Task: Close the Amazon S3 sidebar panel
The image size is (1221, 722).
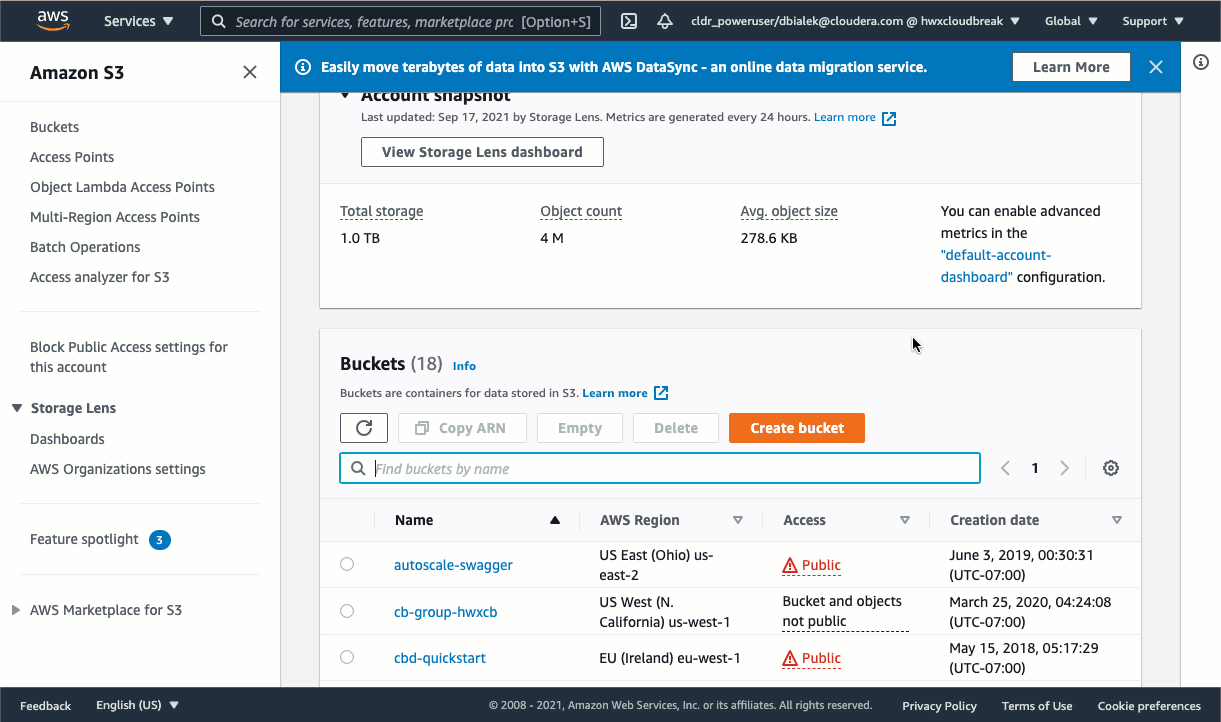Action: (250, 72)
